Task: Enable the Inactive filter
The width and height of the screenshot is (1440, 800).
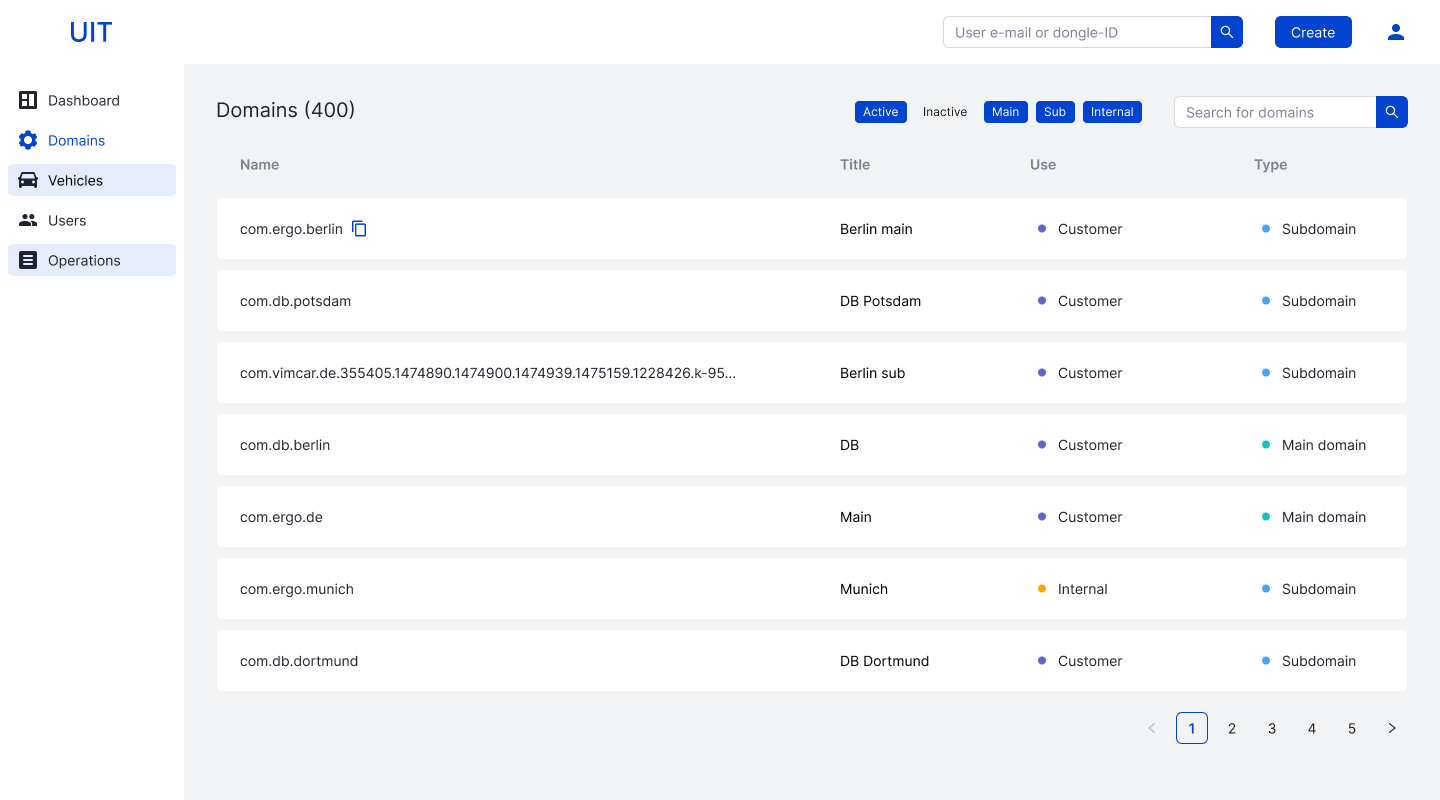Action: [944, 112]
